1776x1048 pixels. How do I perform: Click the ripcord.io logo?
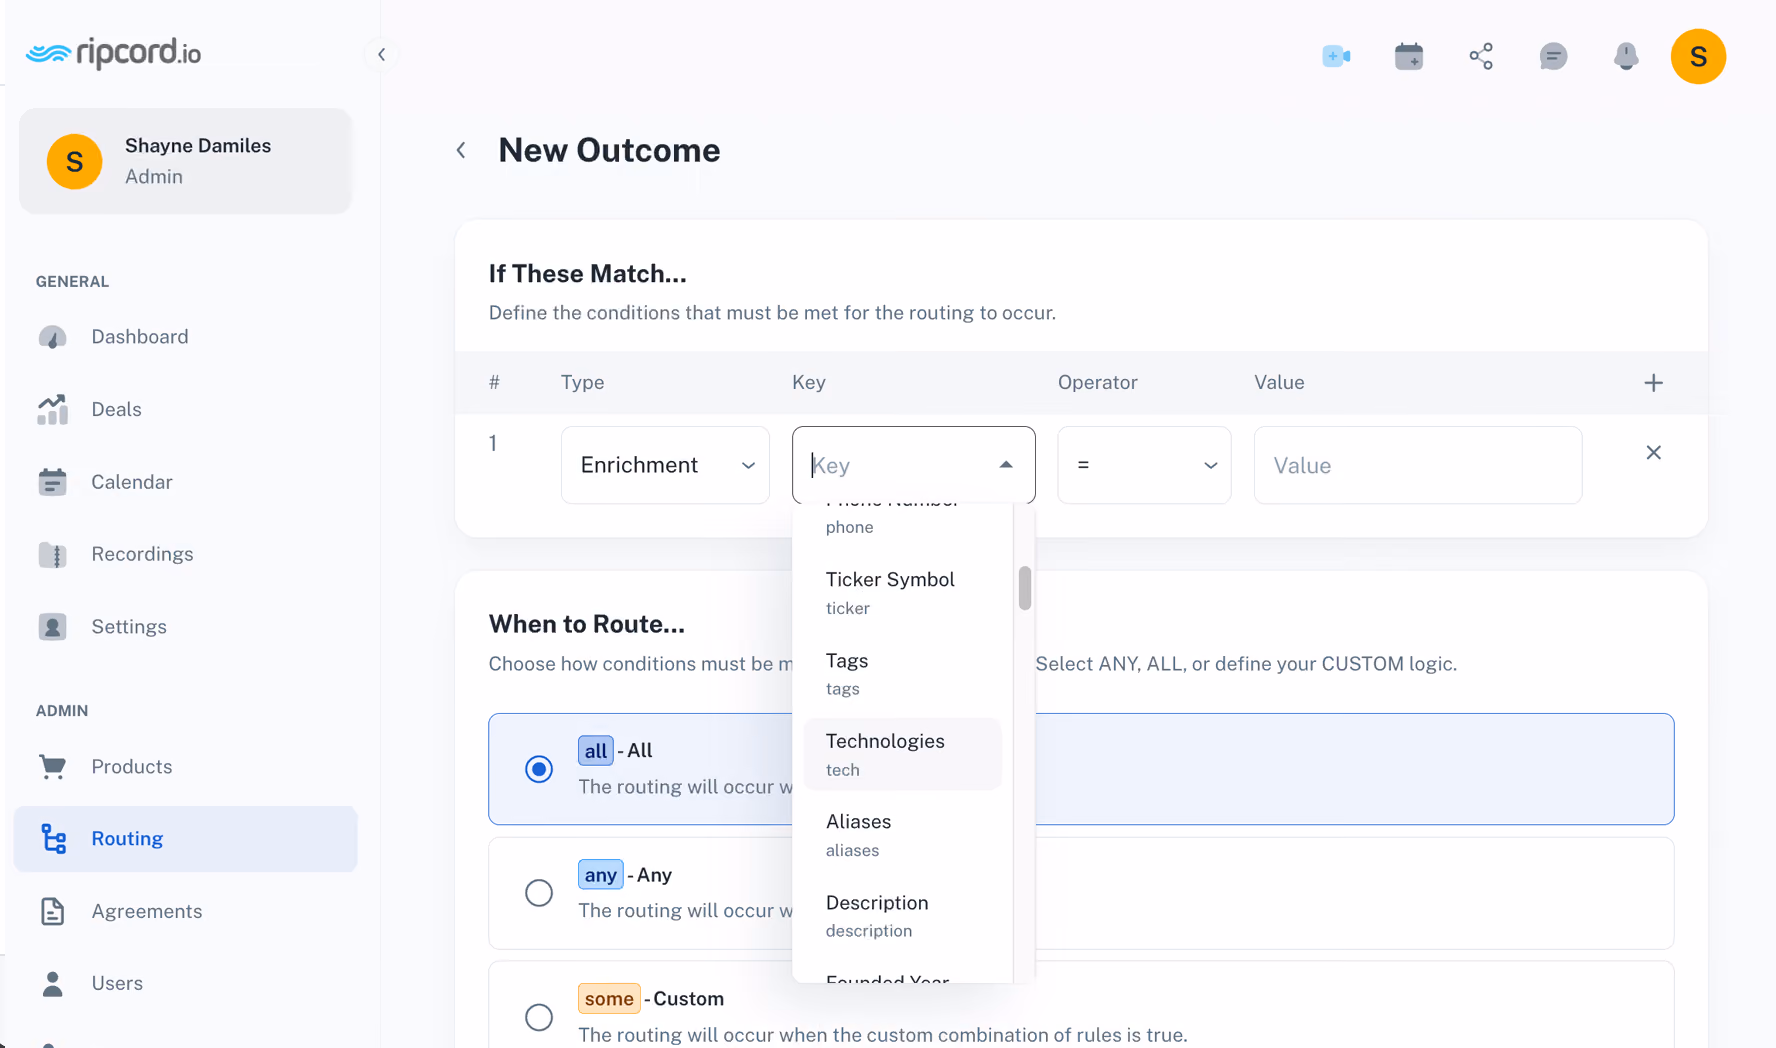tap(113, 53)
